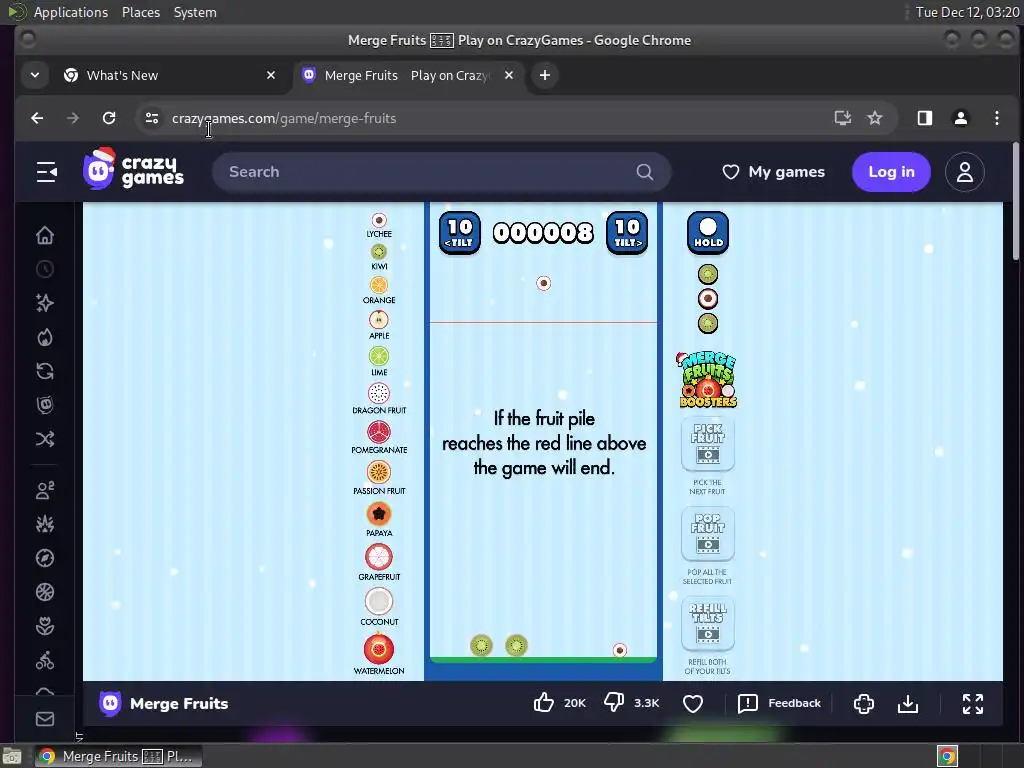View site information icon in address bar

coord(152,118)
